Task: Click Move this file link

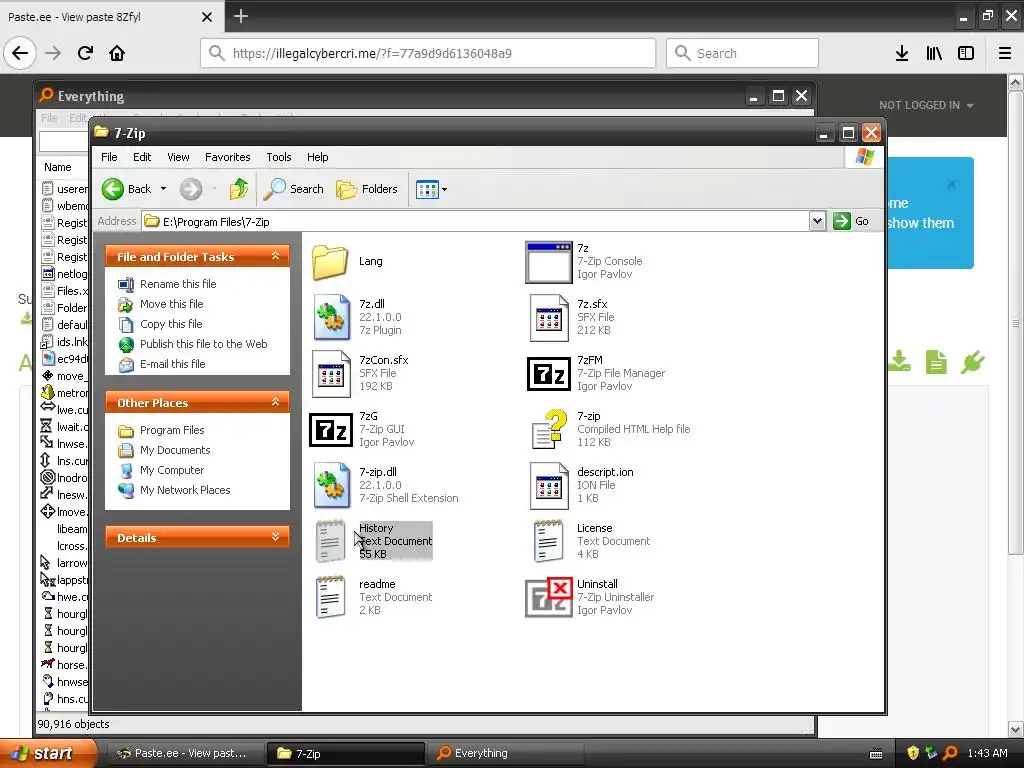Action: (x=172, y=304)
